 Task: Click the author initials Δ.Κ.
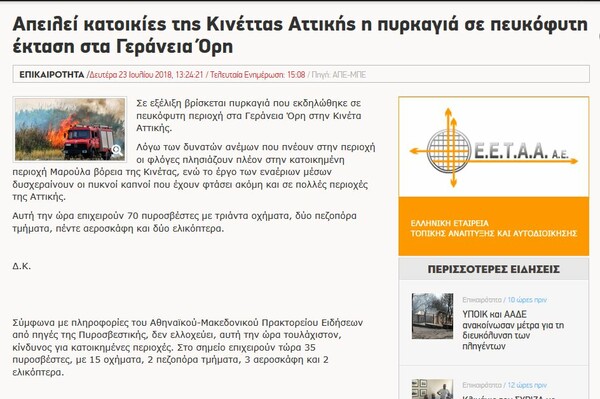click(x=21, y=266)
